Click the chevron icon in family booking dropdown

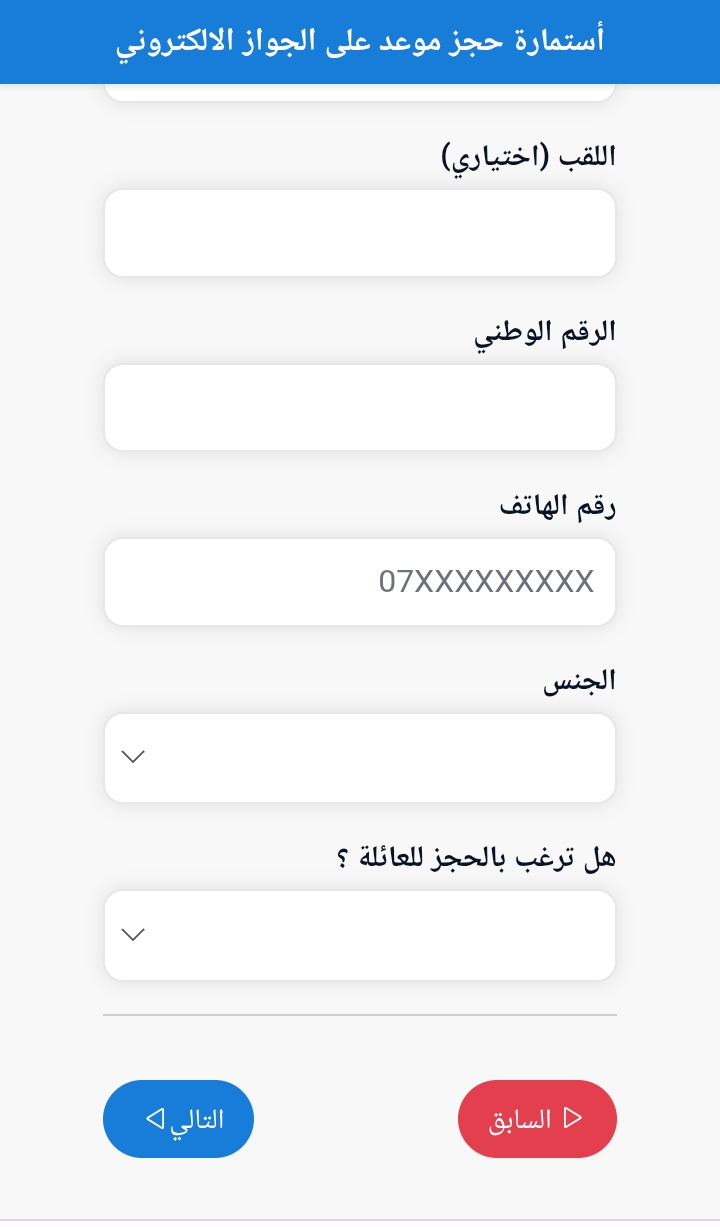pyautogui.click(x=133, y=935)
